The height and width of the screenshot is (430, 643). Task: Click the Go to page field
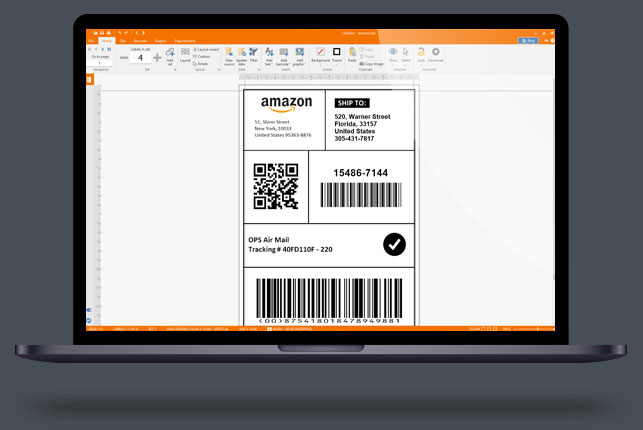click(99, 62)
